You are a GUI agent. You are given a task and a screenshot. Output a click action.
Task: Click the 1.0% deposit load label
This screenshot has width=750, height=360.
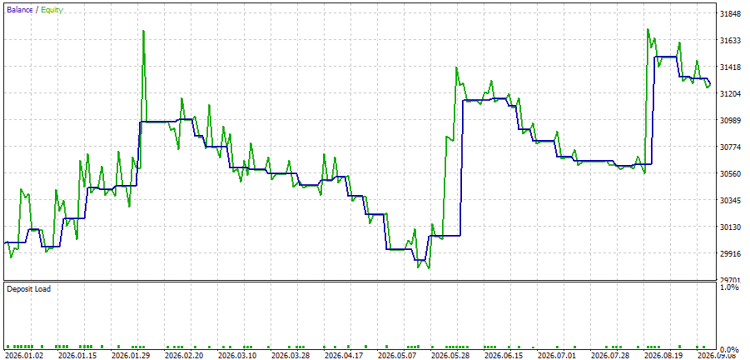(x=729, y=287)
